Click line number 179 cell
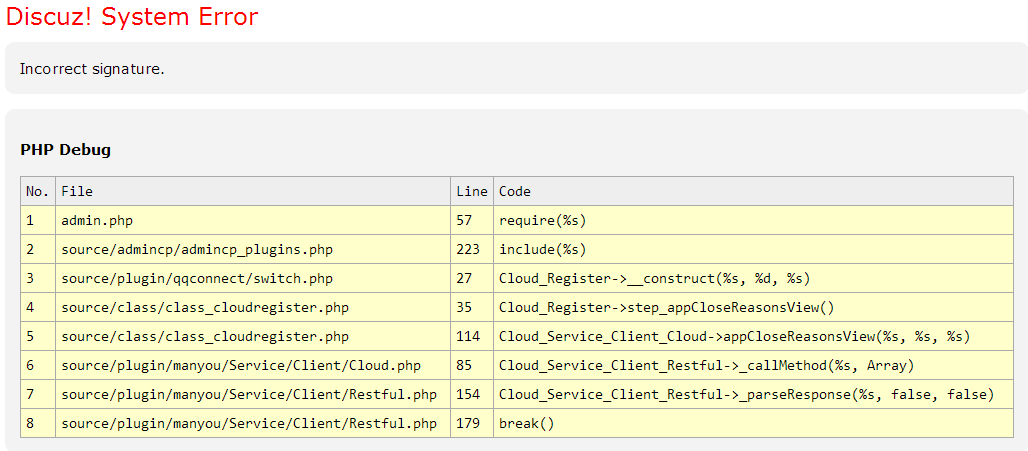The height and width of the screenshot is (451, 1028). coord(468,423)
